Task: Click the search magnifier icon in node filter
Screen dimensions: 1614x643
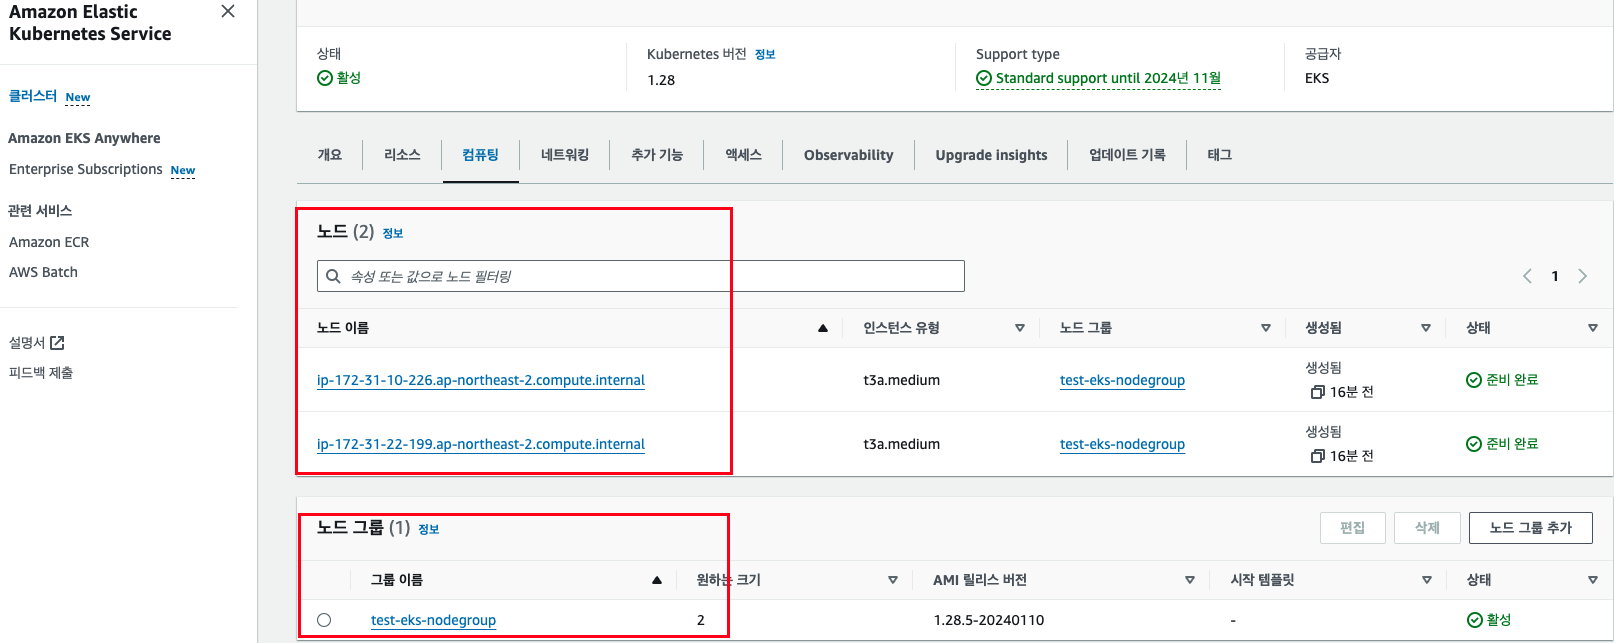Action: click(334, 276)
